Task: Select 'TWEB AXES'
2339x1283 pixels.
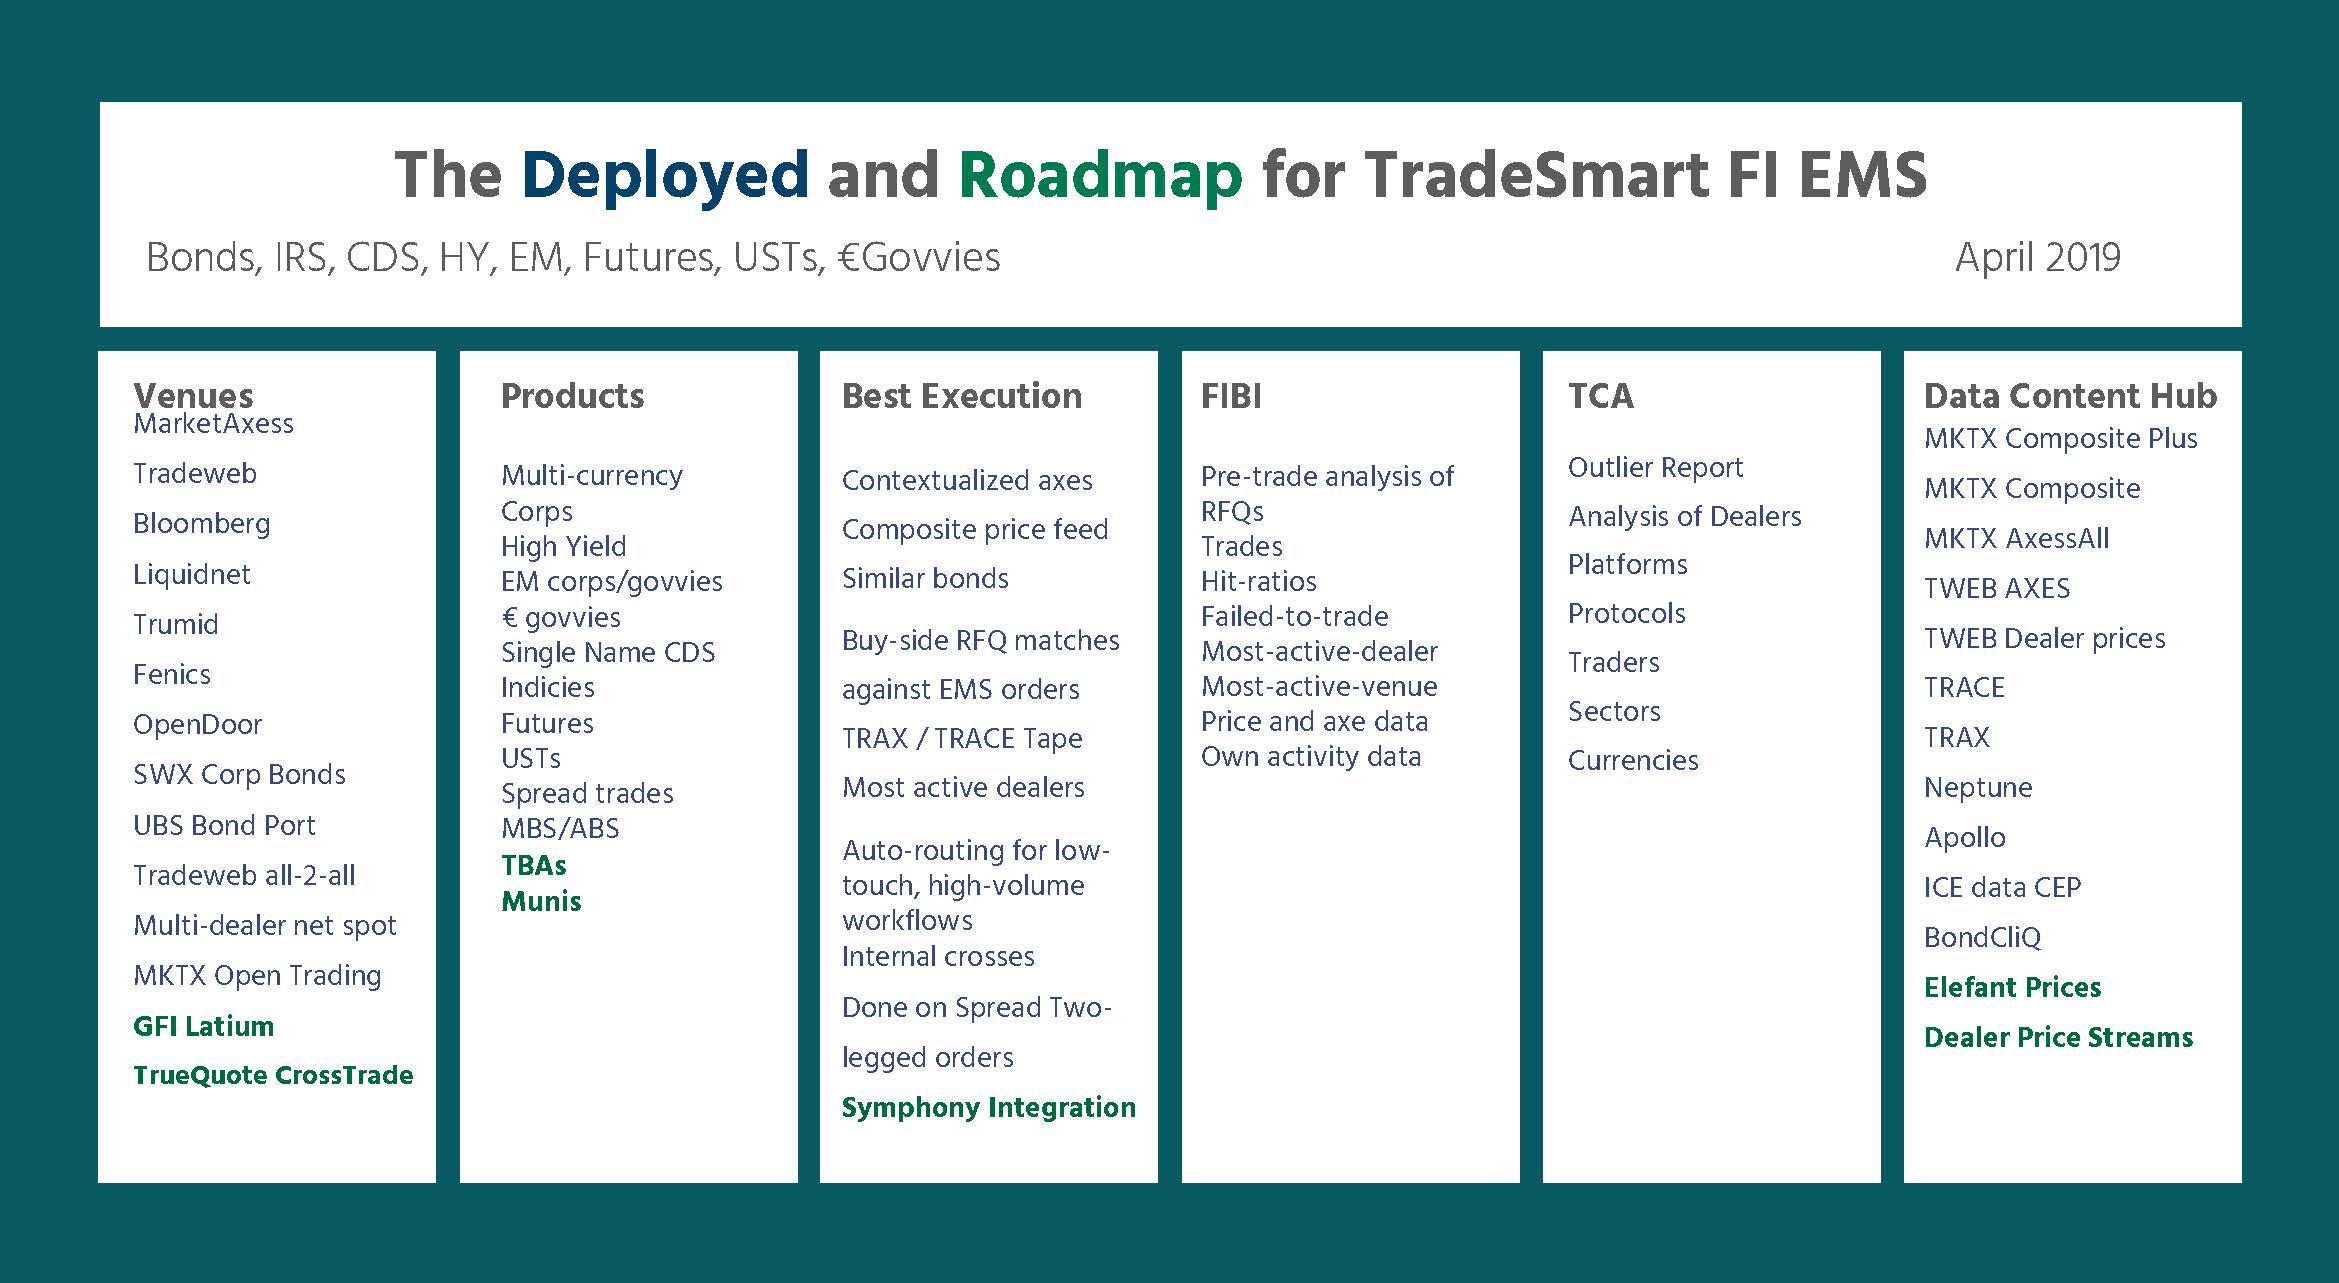Action: [x=1997, y=589]
